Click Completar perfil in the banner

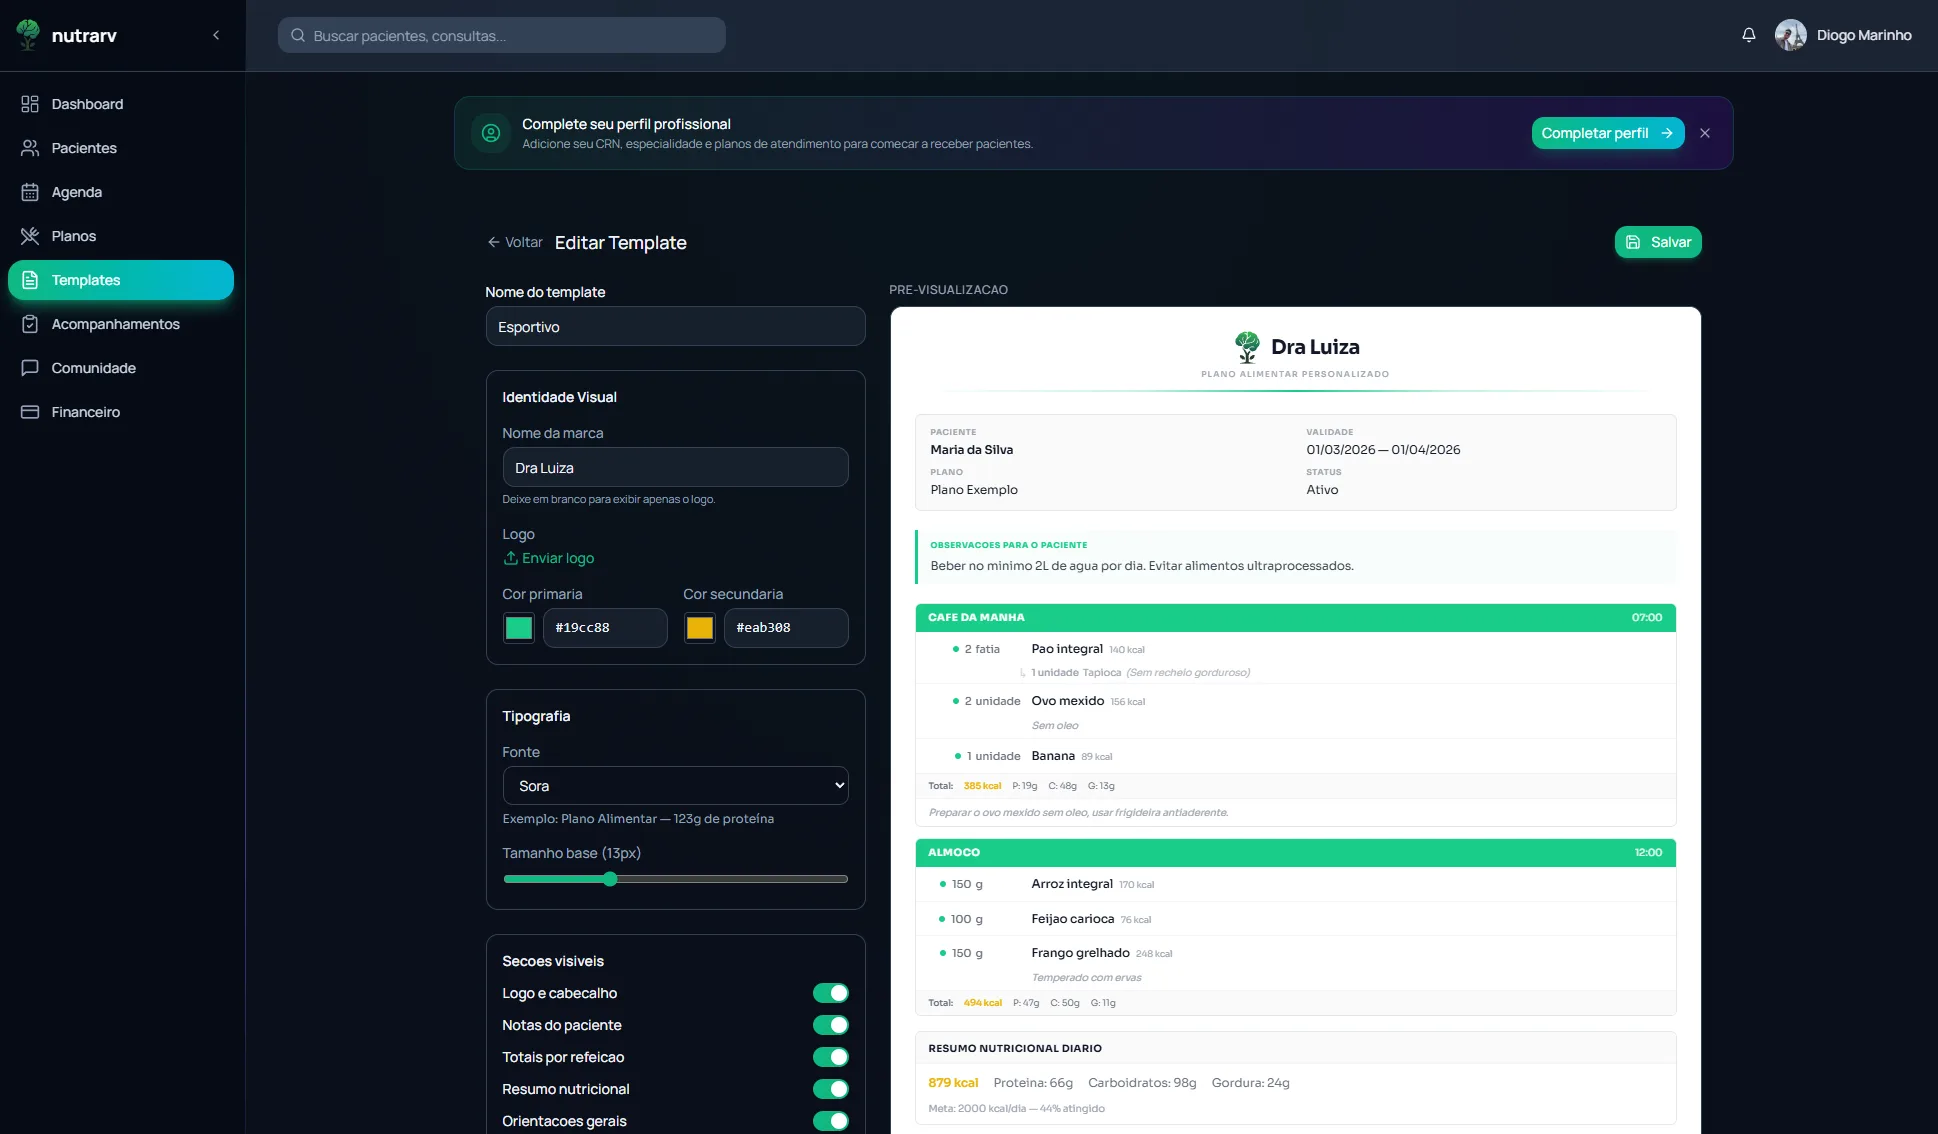coord(1606,133)
